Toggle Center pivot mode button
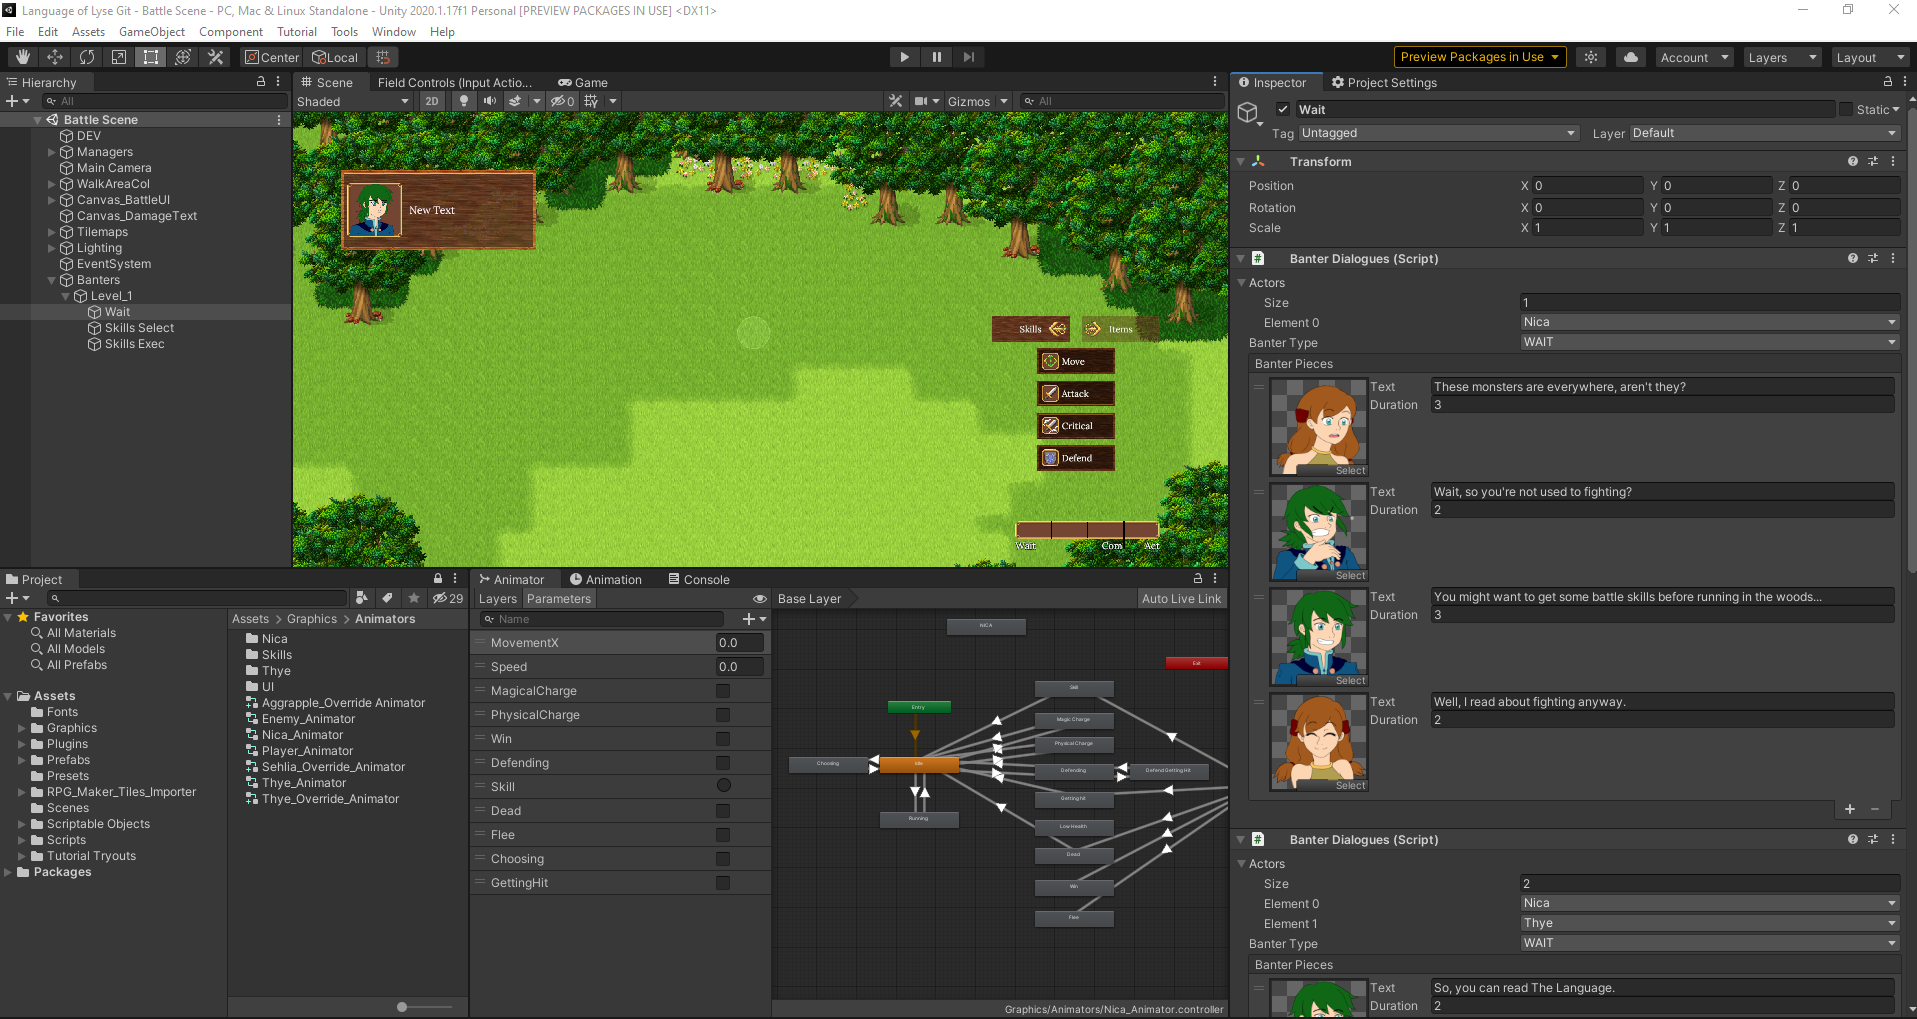 point(272,57)
